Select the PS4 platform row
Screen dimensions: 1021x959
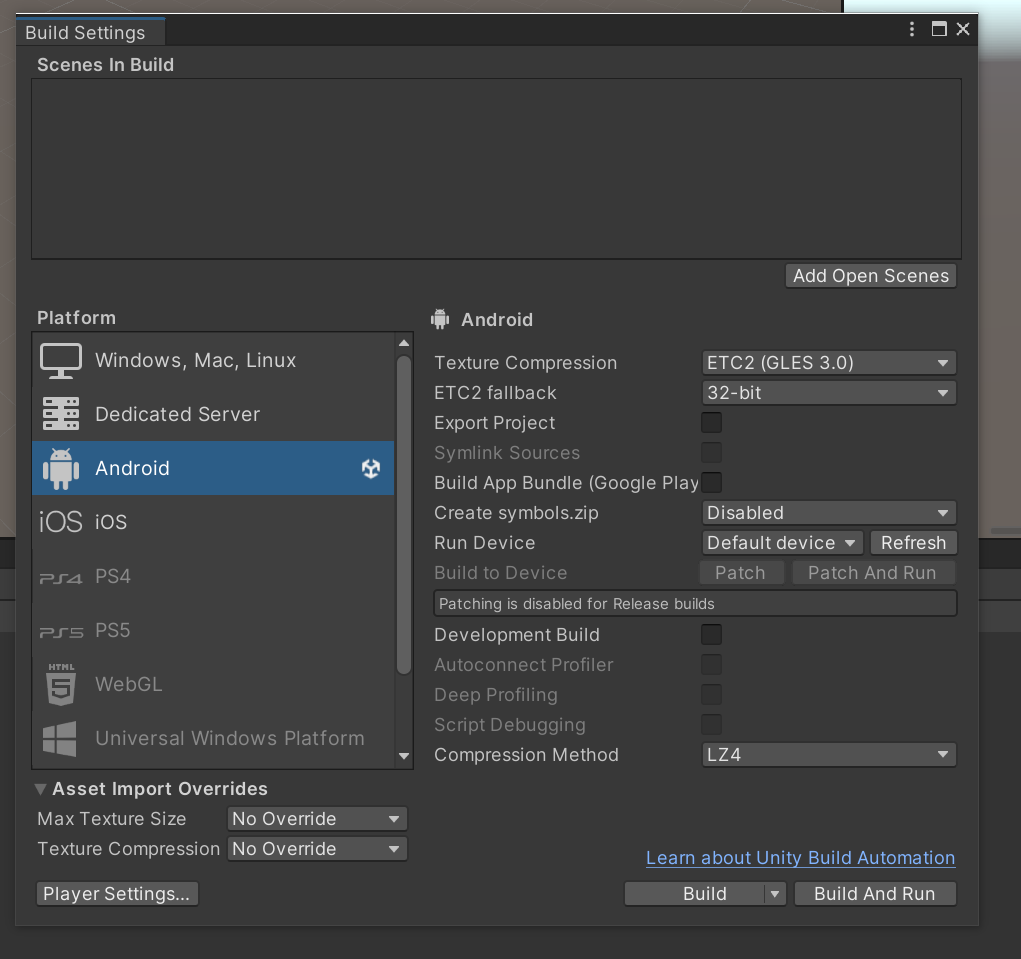pos(213,576)
